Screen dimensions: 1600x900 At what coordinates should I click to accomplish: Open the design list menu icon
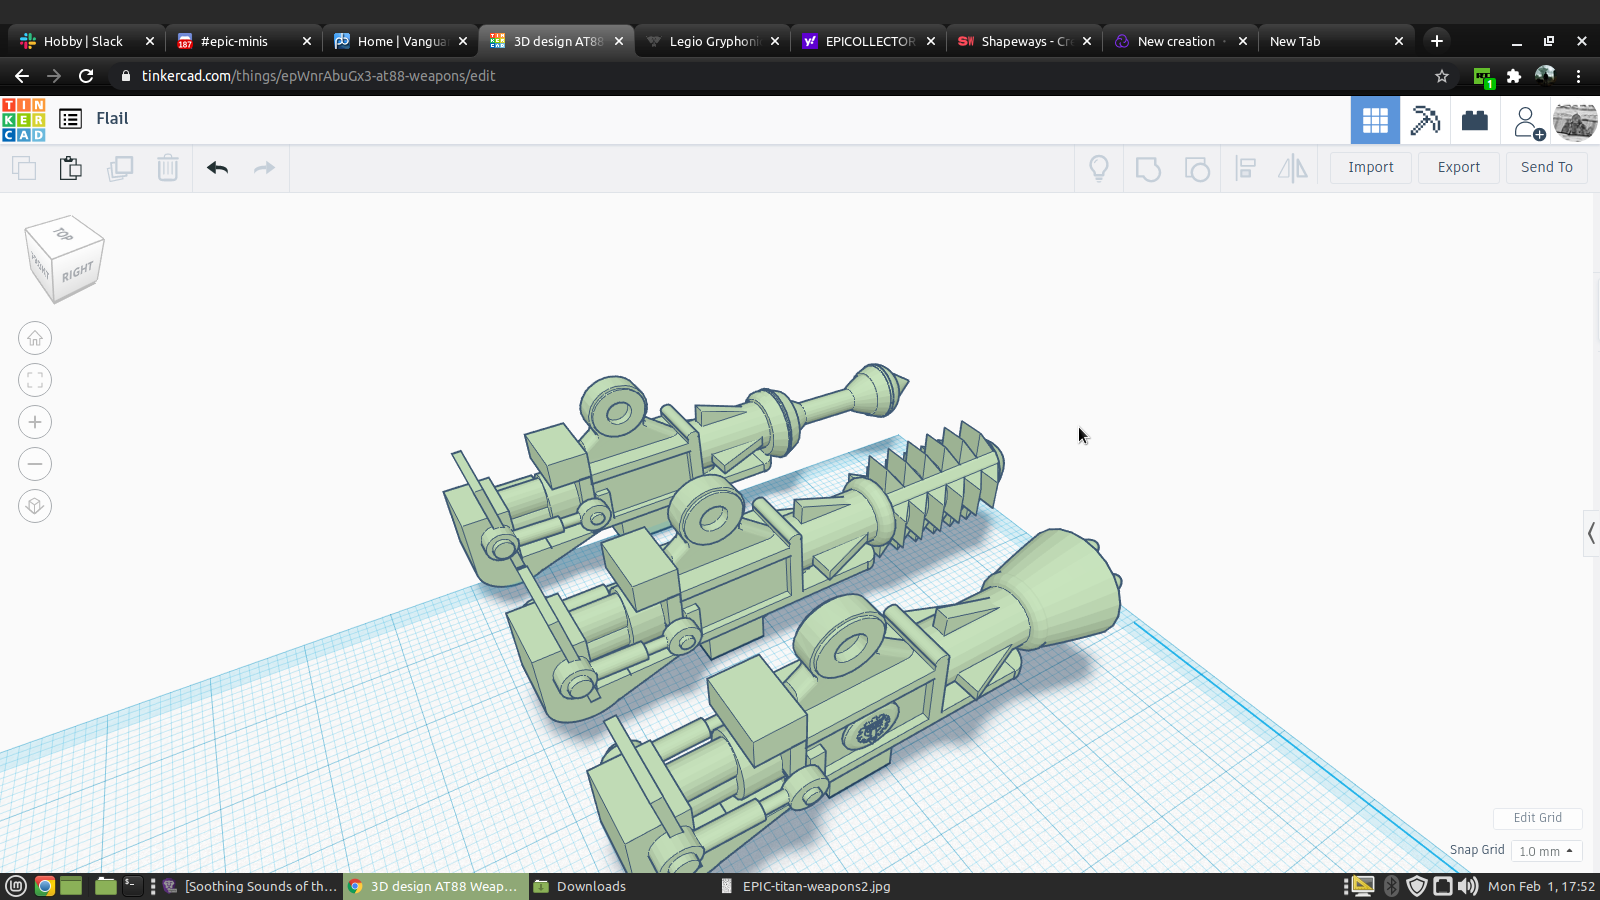click(x=70, y=119)
